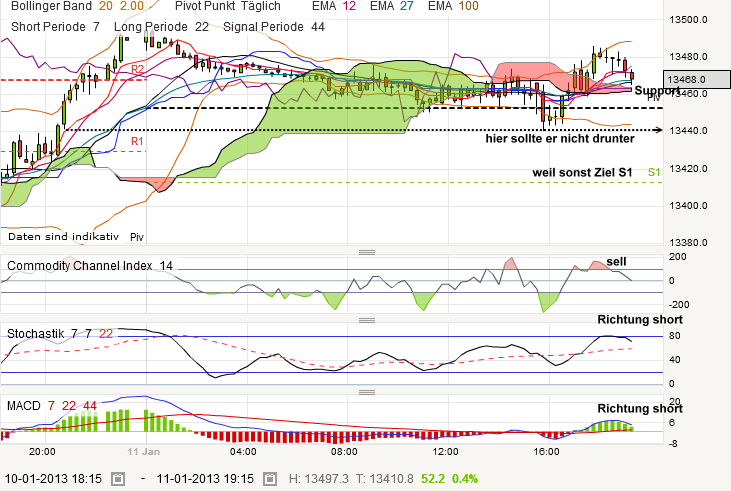Click the low value T: 13410.8

click(385, 479)
